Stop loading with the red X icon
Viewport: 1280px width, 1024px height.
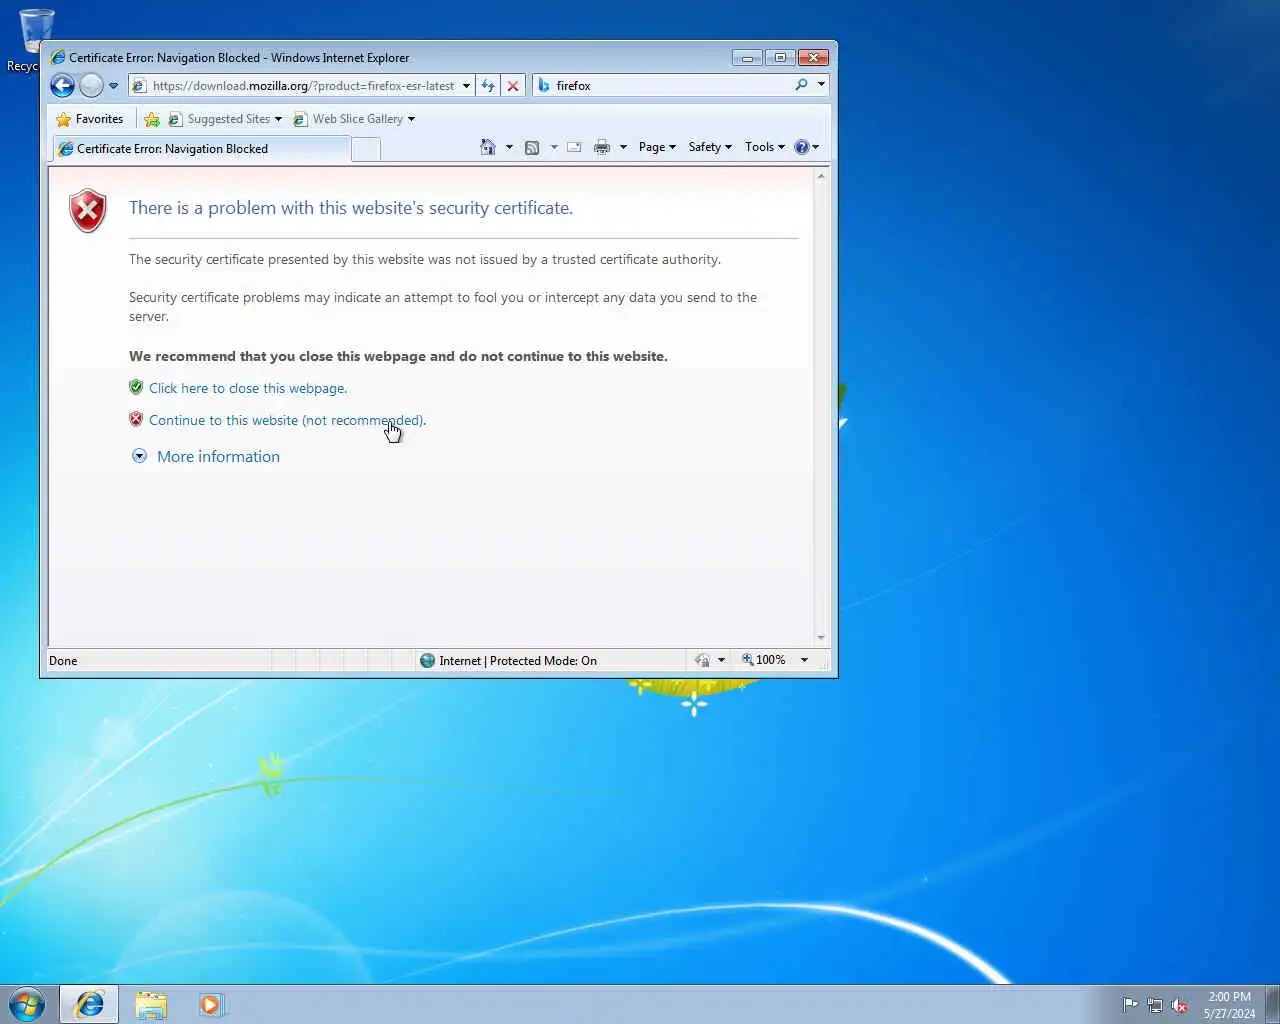[513, 86]
